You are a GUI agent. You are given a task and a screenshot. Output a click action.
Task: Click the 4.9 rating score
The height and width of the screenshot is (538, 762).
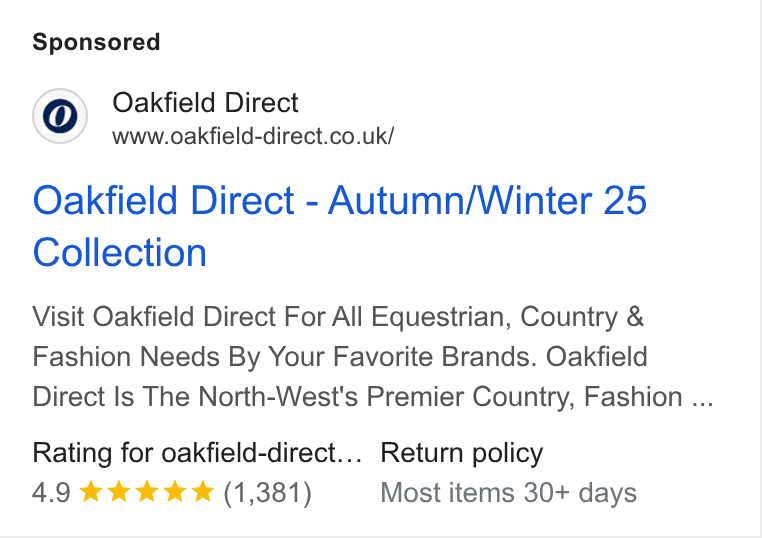51,492
